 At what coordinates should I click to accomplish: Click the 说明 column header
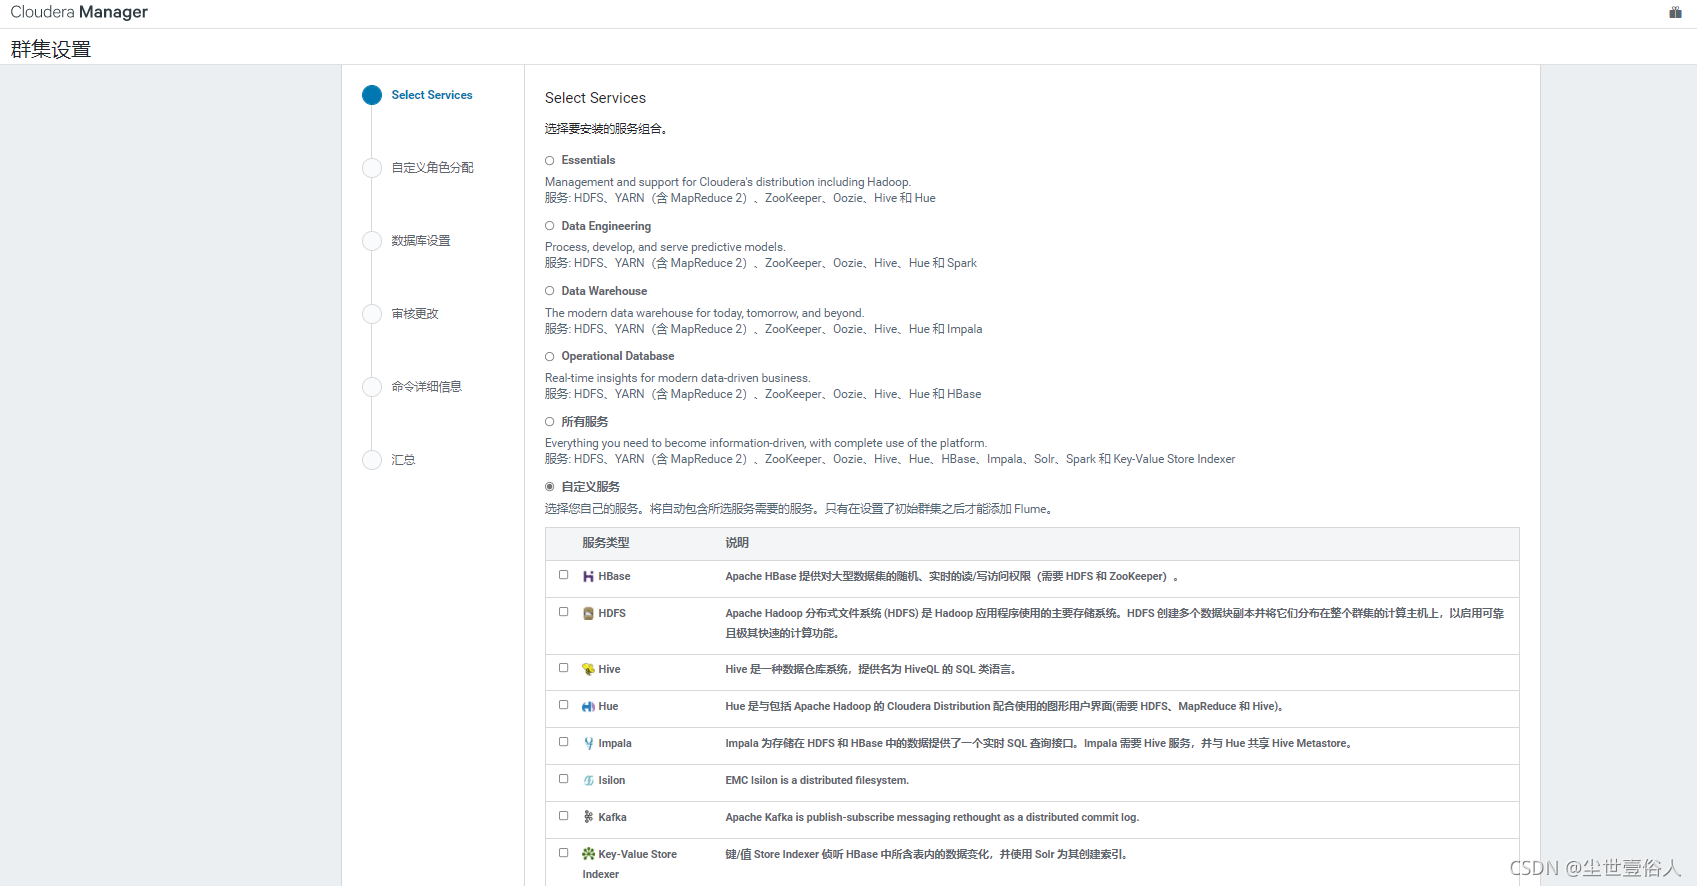737,543
